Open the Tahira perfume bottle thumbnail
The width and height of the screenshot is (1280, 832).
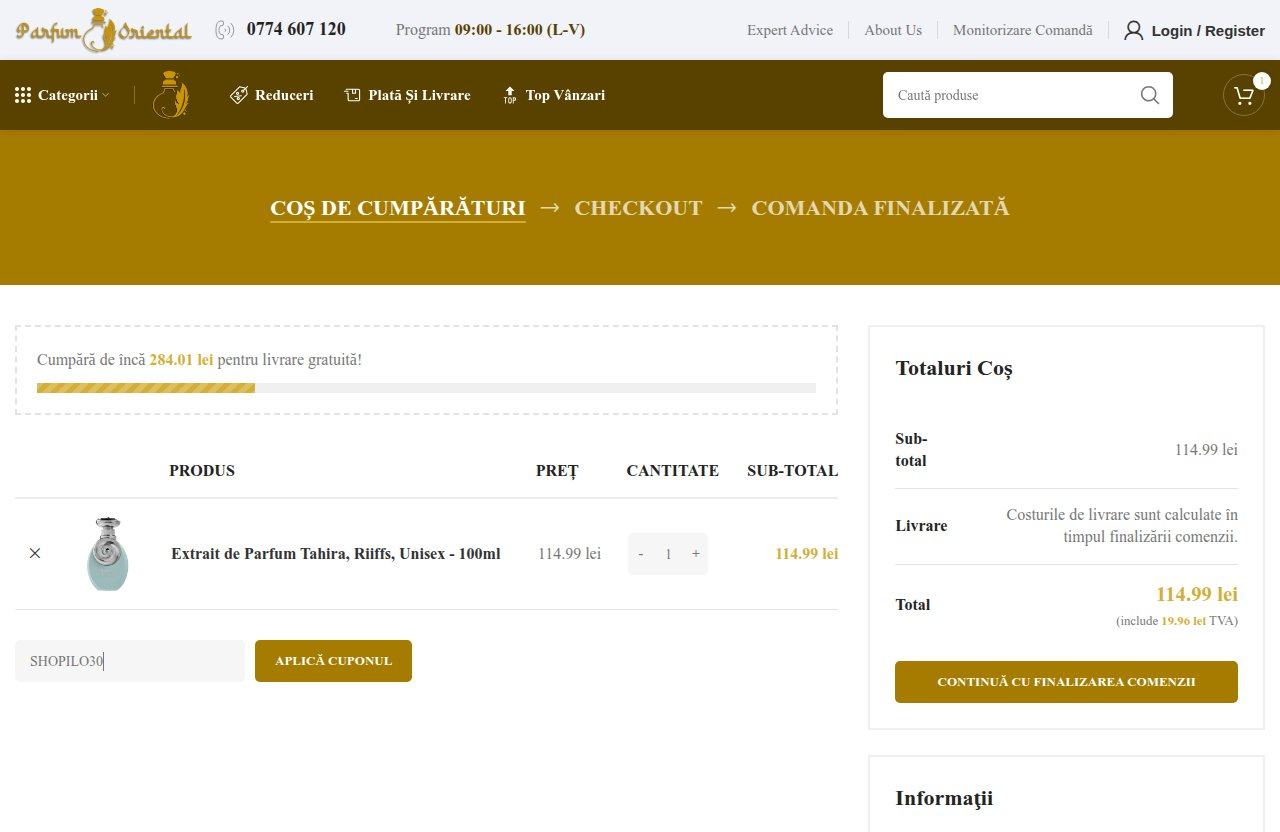108,553
